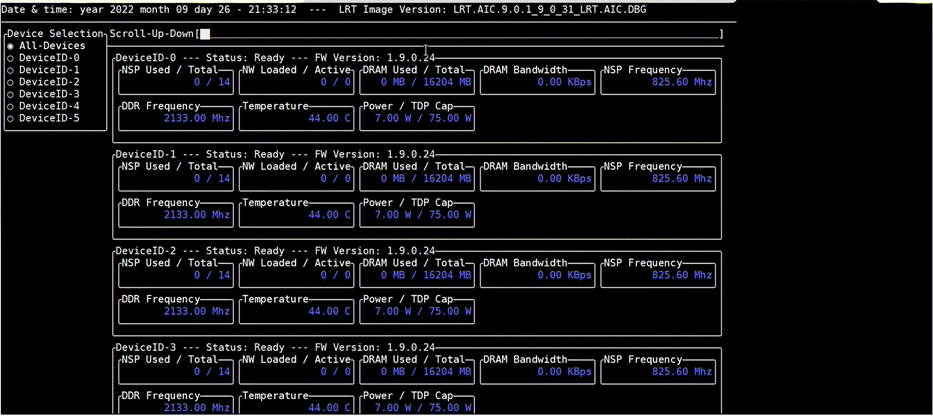Select the DeviceID-3 radio option
Image resolution: width=933 pixels, height=416 pixels.
[x=43, y=94]
